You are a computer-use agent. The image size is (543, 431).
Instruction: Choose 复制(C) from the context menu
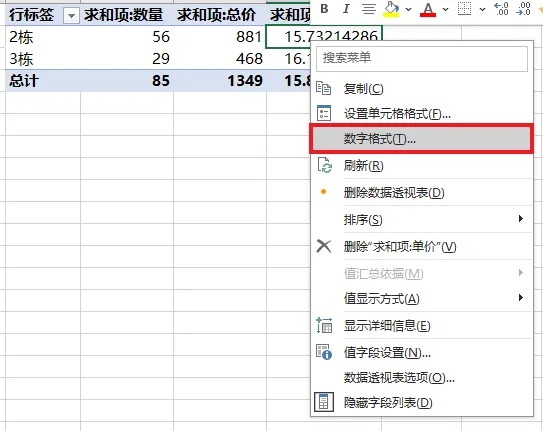[x=422, y=89]
